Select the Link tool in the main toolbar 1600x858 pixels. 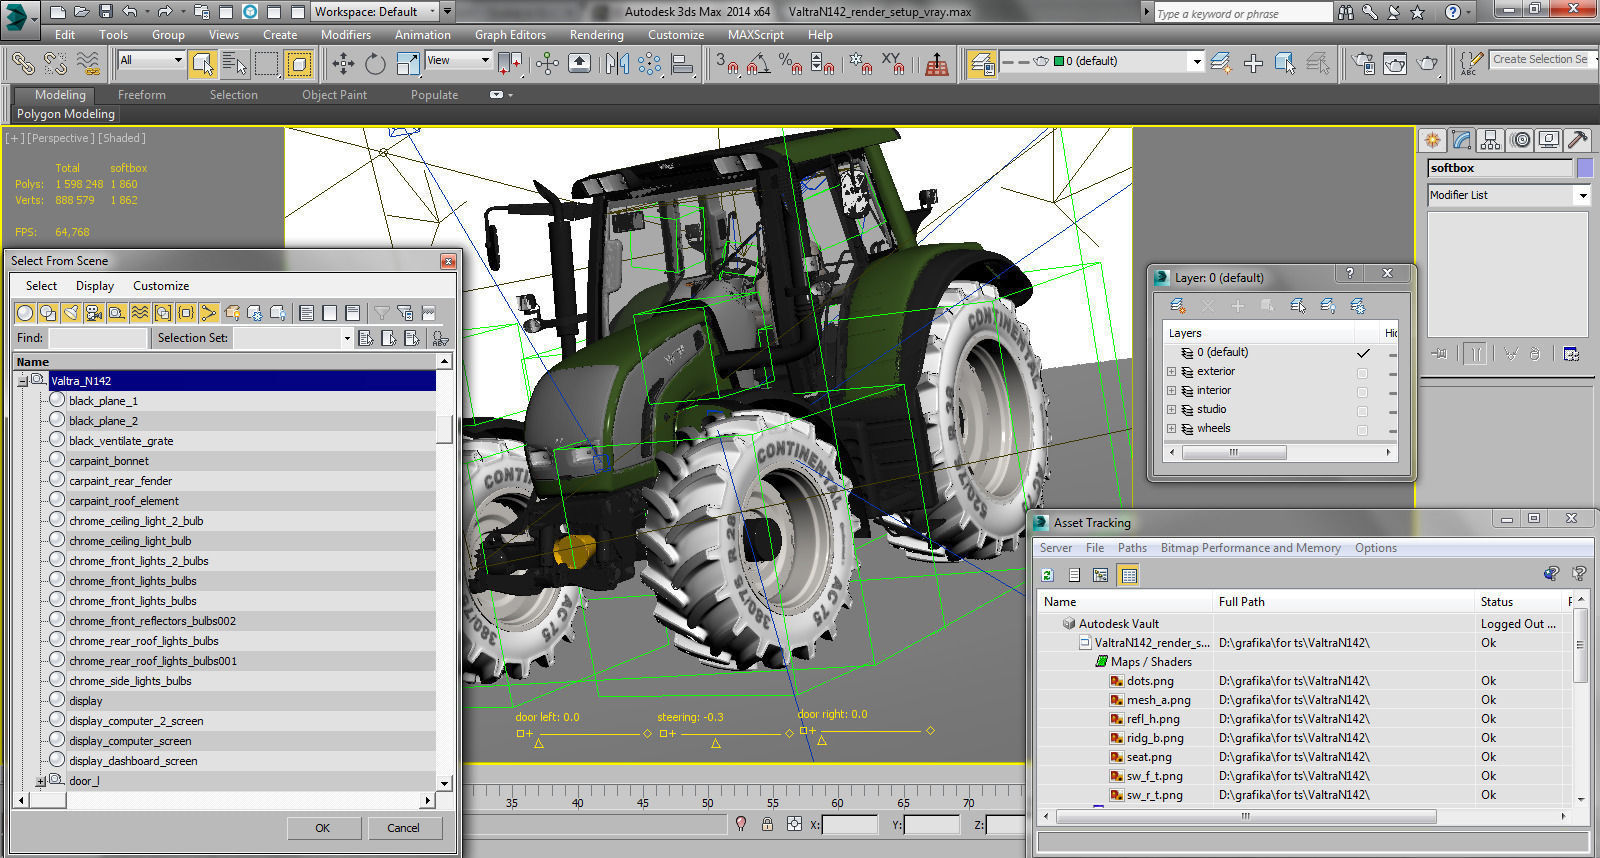pos(22,64)
